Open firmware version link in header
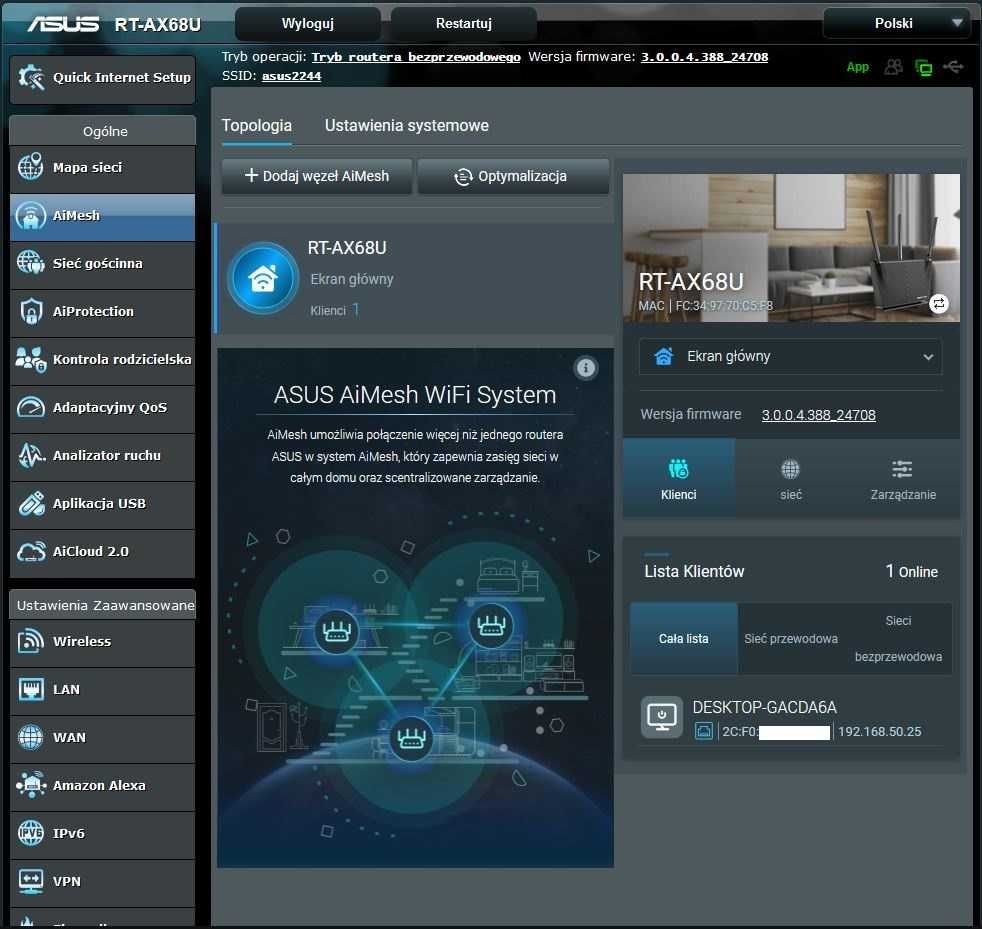Image resolution: width=982 pixels, height=929 pixels. [x=704, y=57]
